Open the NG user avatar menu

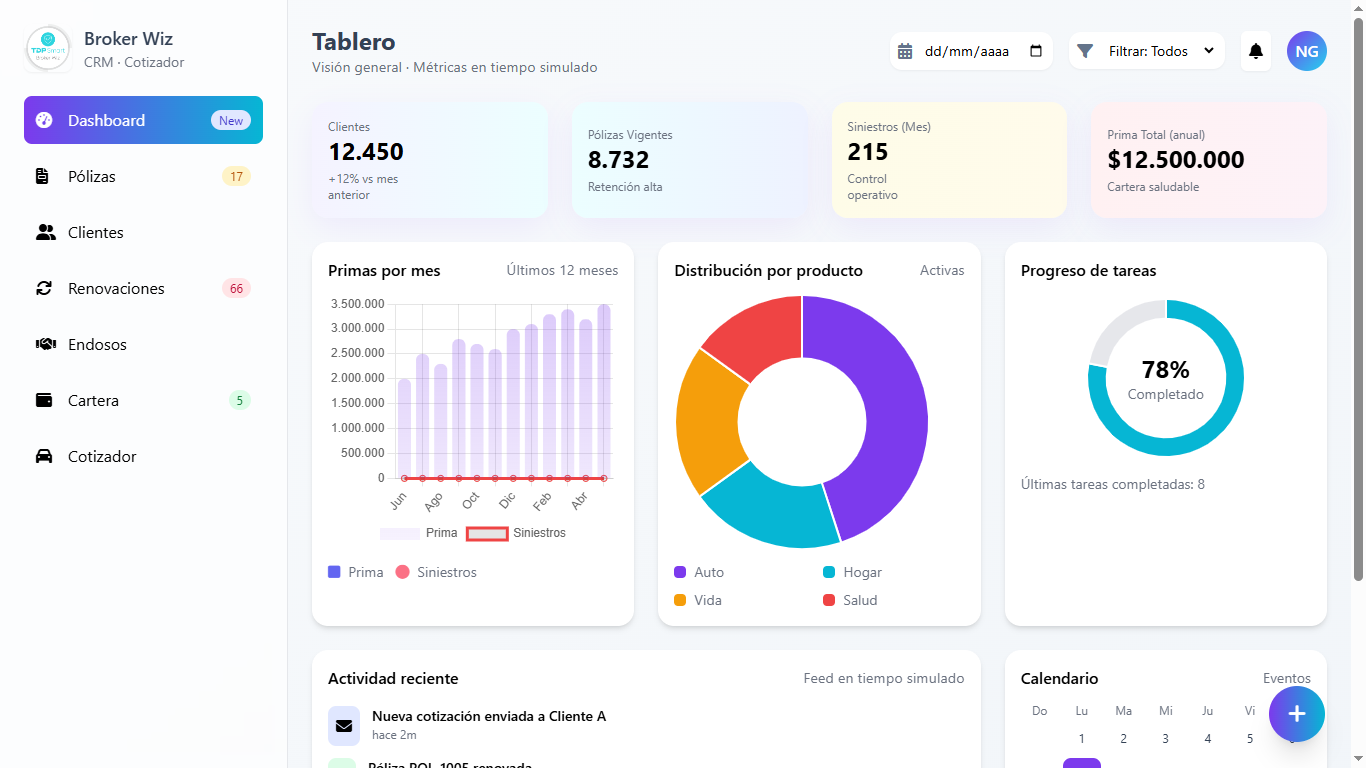coord(1306,51)
